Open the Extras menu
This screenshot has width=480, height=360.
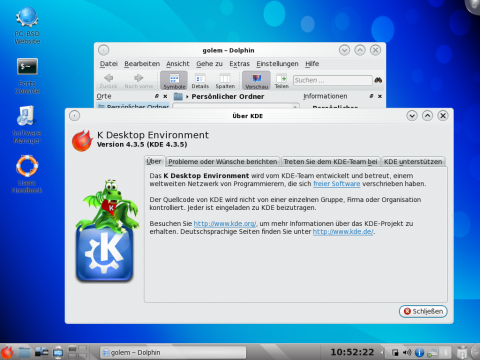(x=239, y=64)
